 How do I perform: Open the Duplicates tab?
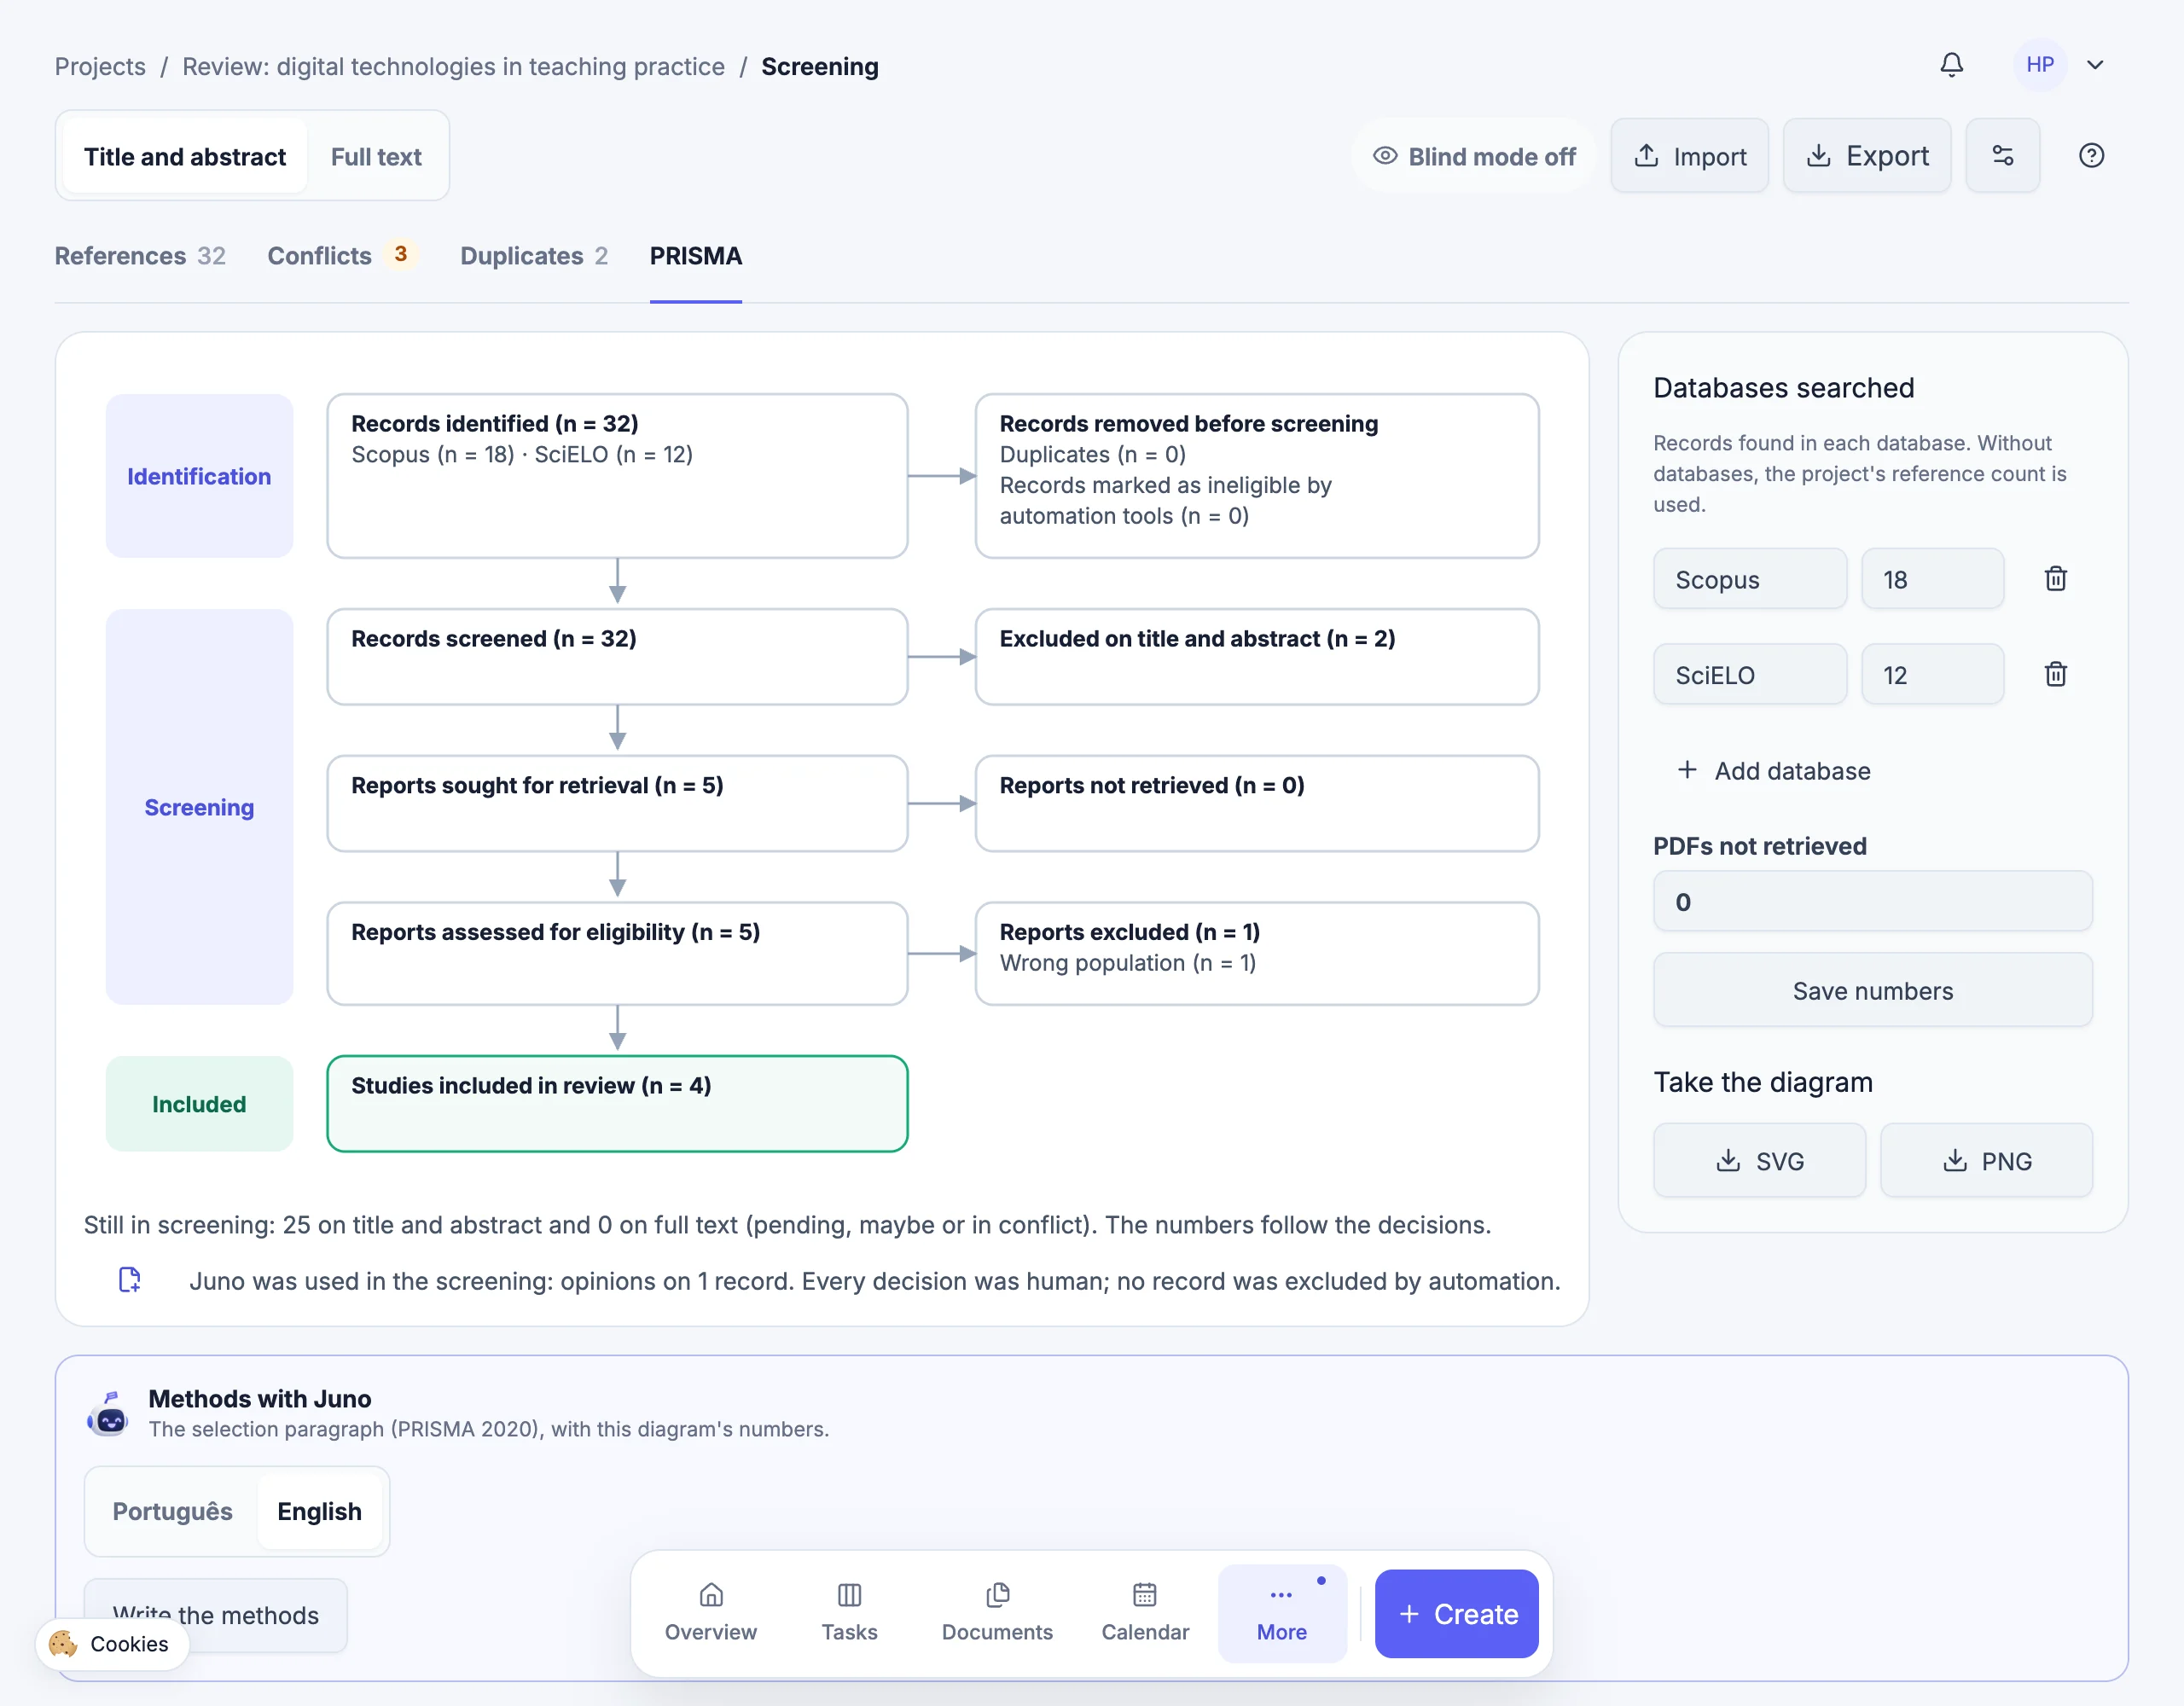tap(534, 256)
